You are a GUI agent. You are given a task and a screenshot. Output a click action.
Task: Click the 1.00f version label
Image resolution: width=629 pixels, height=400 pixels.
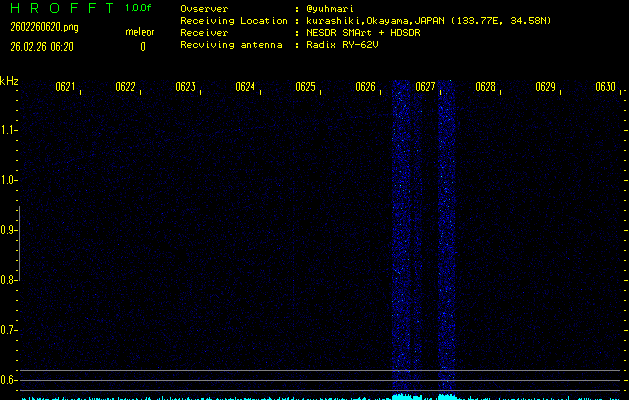point(139,8)
